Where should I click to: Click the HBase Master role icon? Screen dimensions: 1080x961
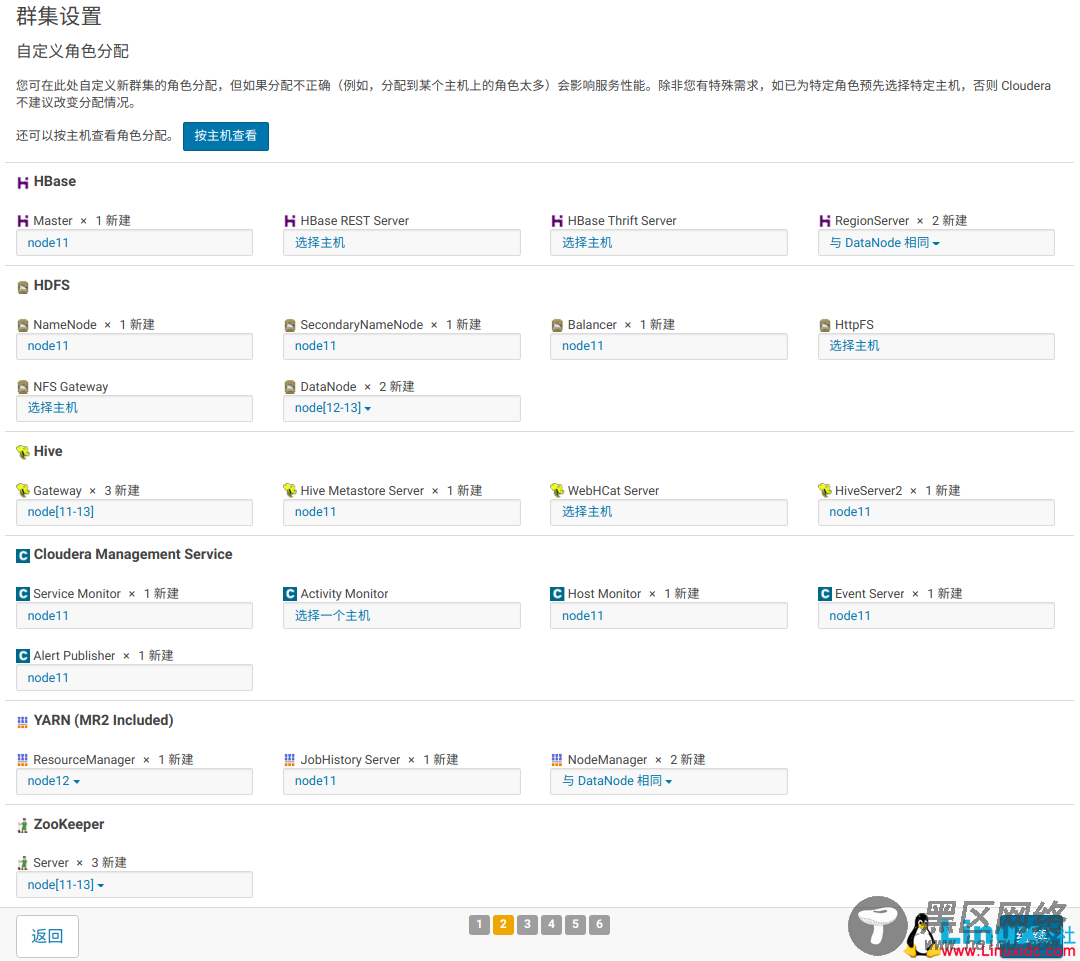(23, 221)
